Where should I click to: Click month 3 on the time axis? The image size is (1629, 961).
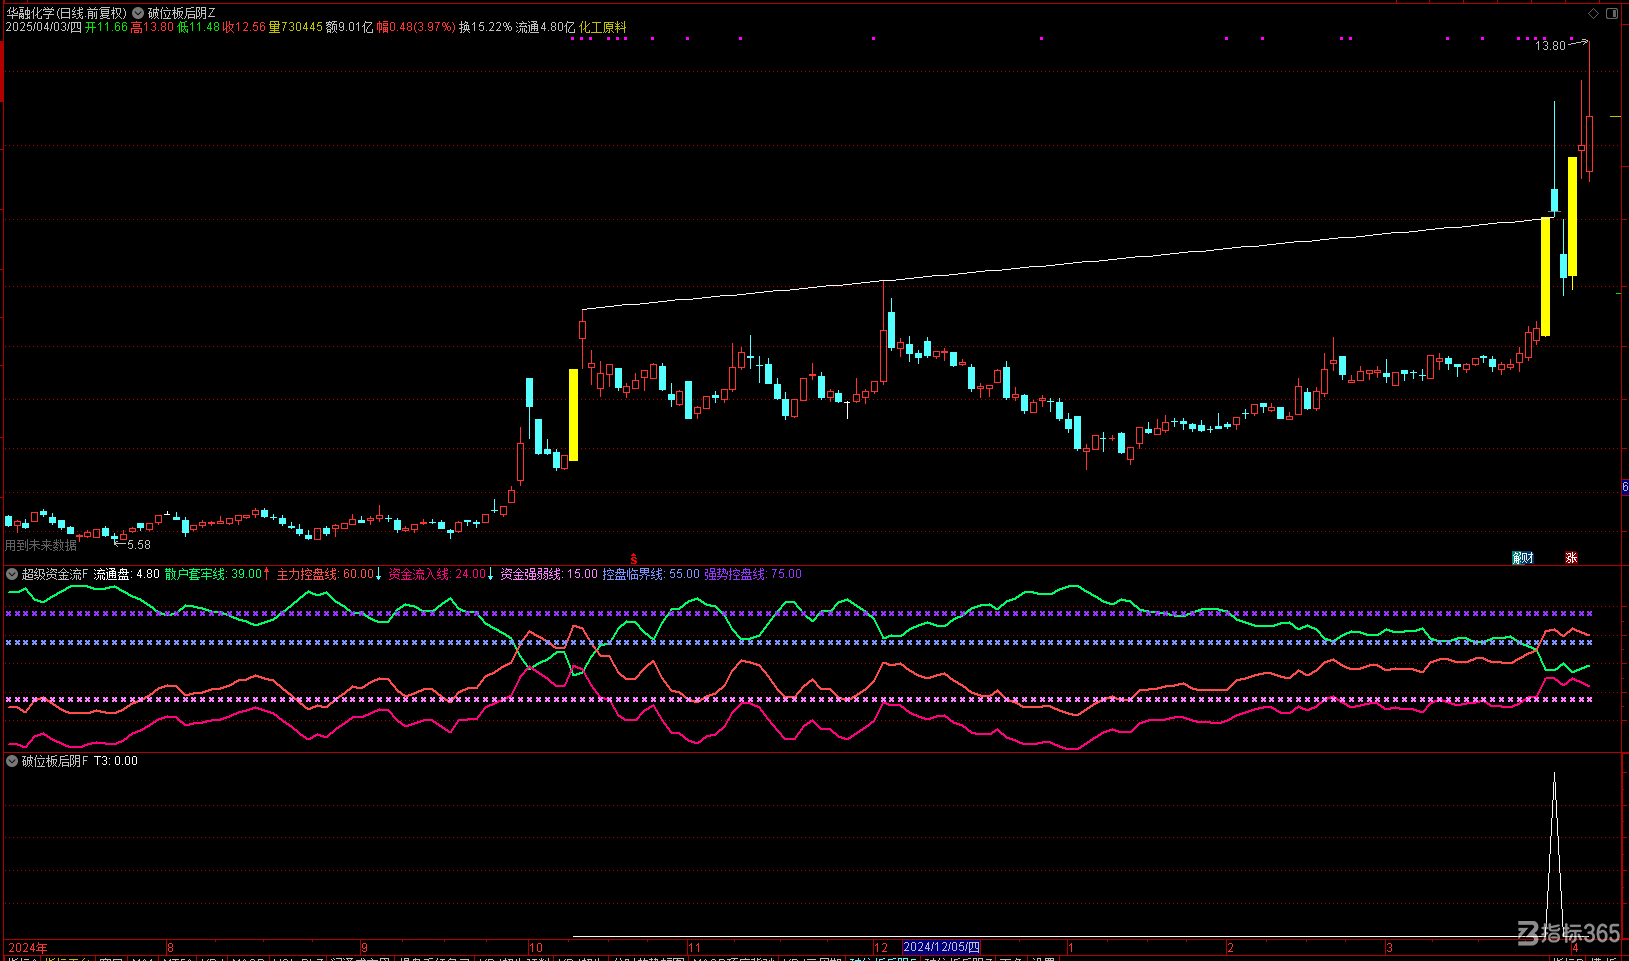(x=1389, y=948)
